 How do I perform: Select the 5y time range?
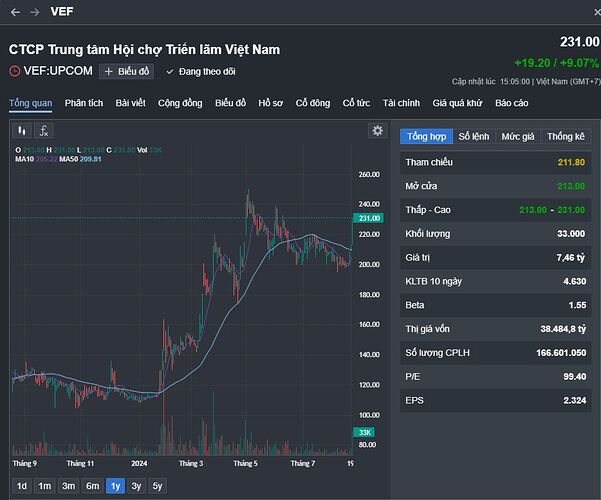pos(157,486)
